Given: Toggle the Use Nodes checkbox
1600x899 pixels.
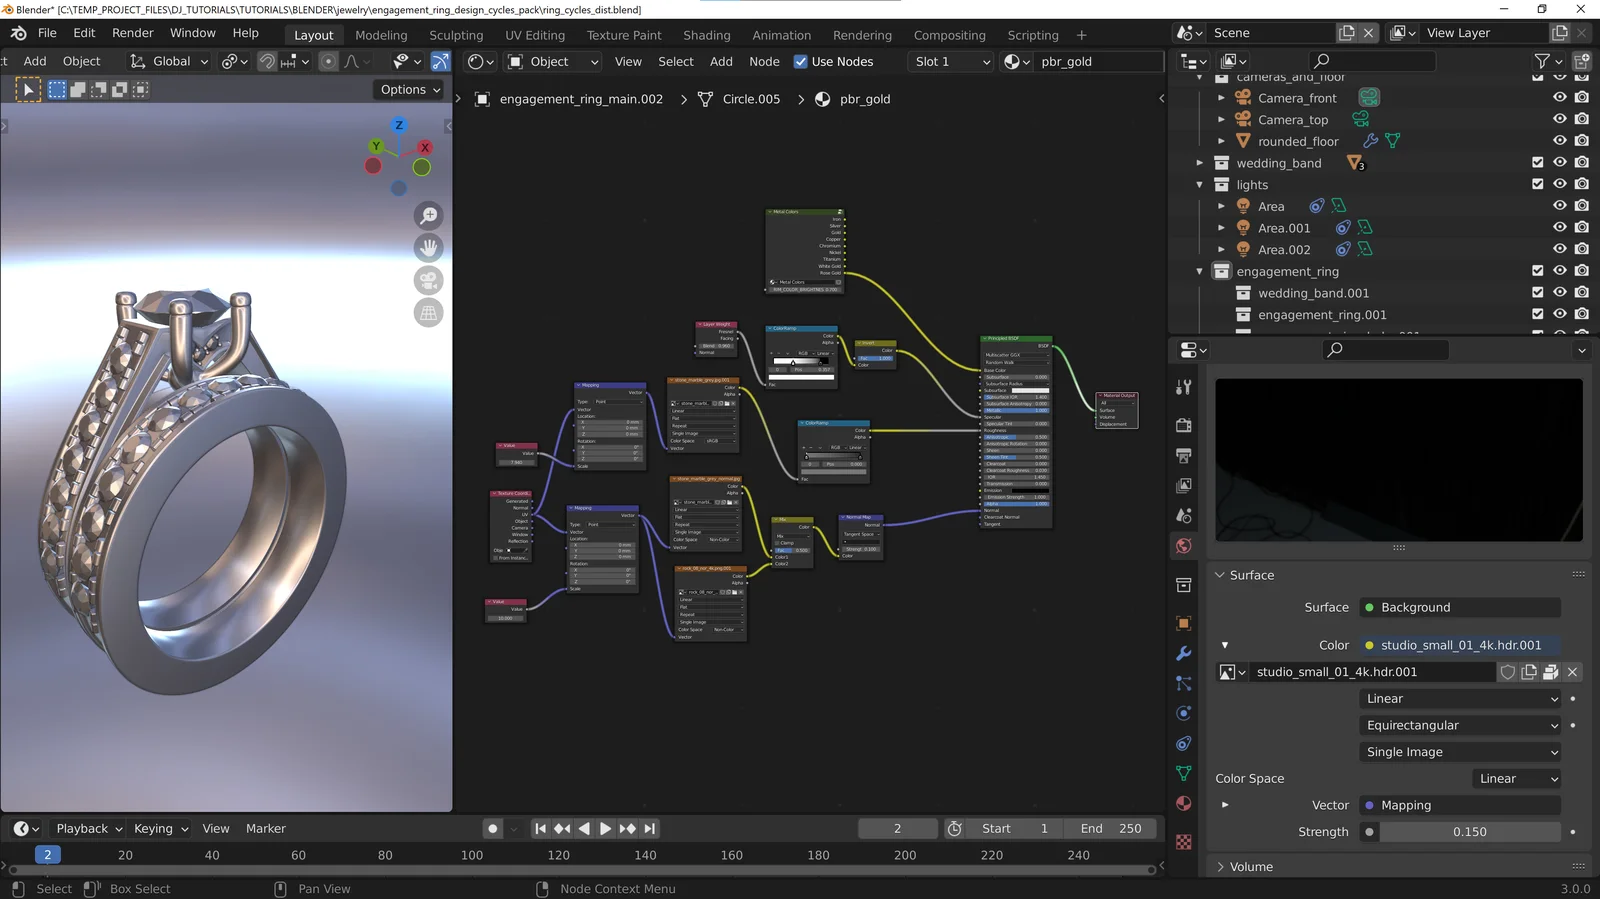Looking at the screenshot, I should (x=800, y=62).
